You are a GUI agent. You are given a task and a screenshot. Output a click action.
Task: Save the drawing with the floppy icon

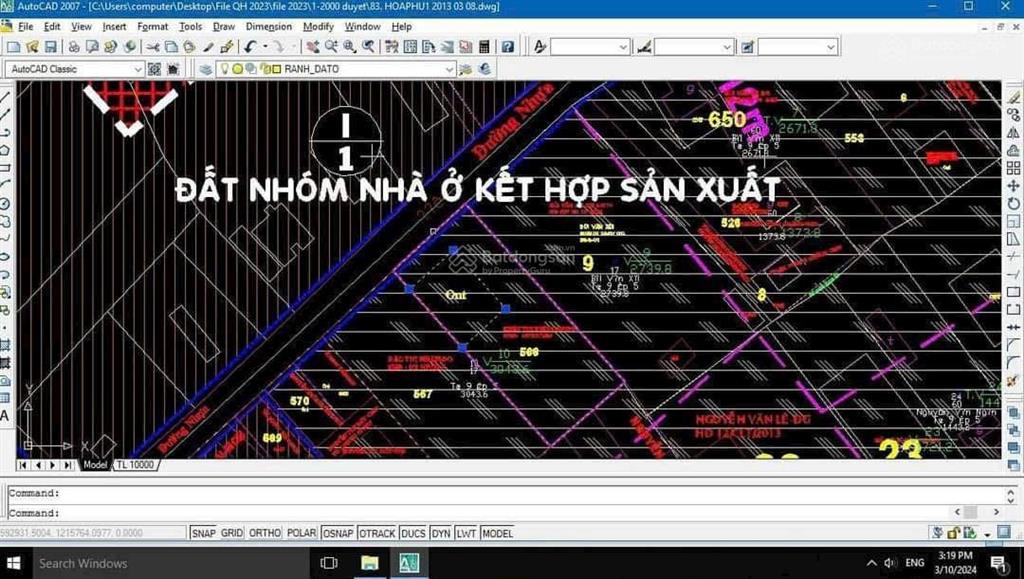(x=50, y=47)
